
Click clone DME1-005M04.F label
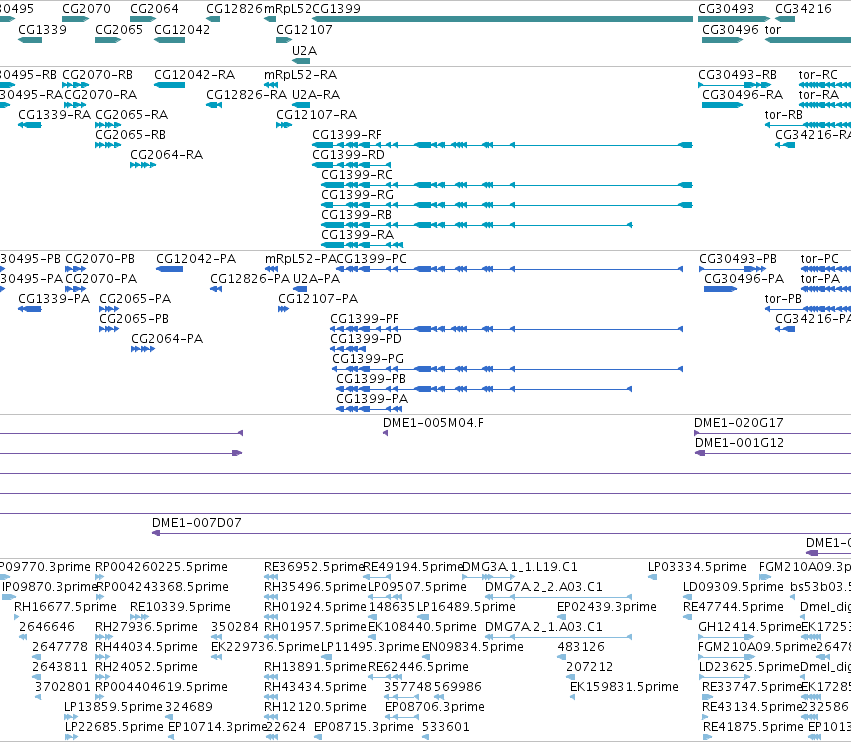click(x=434, y=423)
